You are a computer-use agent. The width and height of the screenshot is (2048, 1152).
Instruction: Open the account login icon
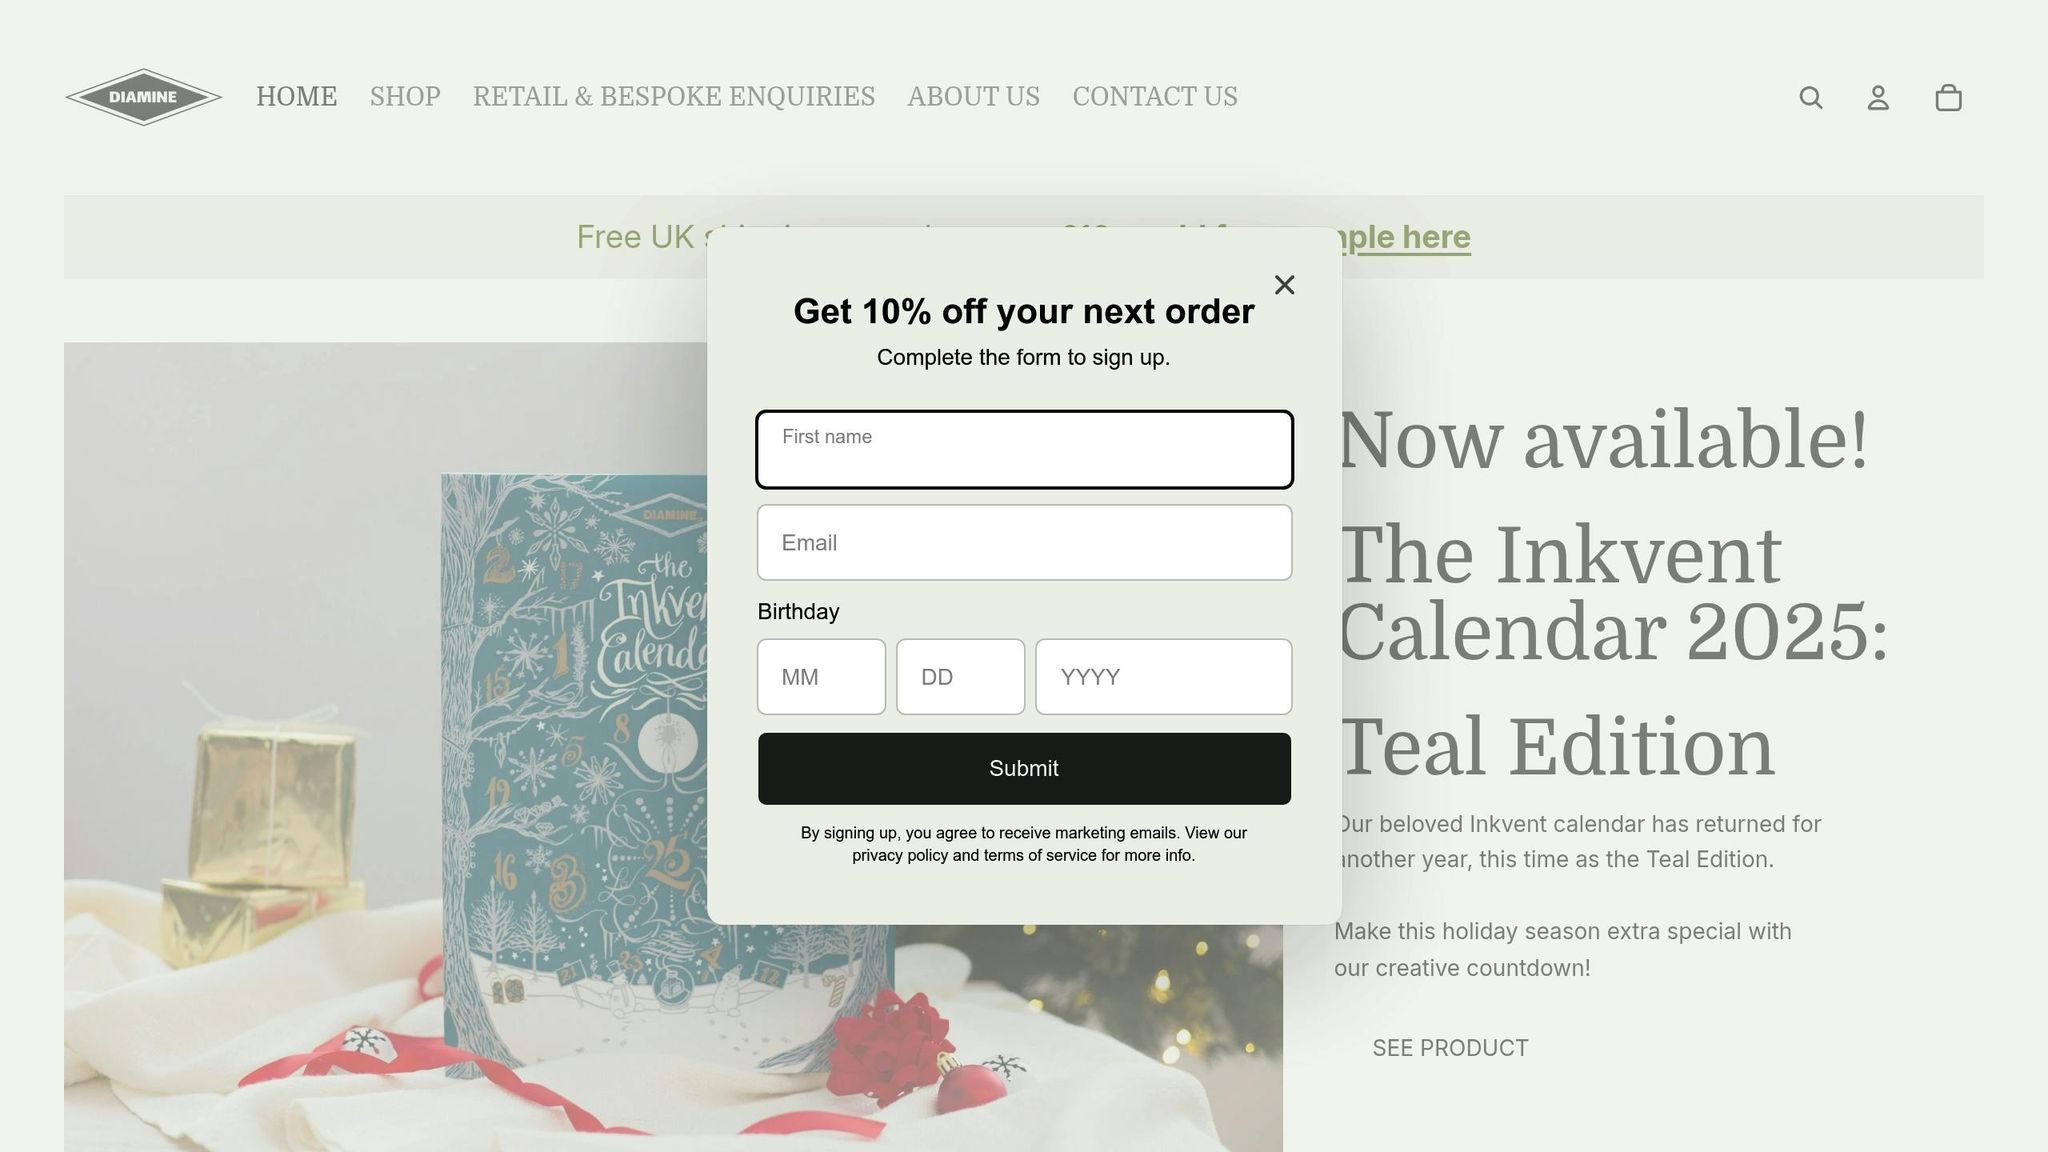pos(1878,97)
